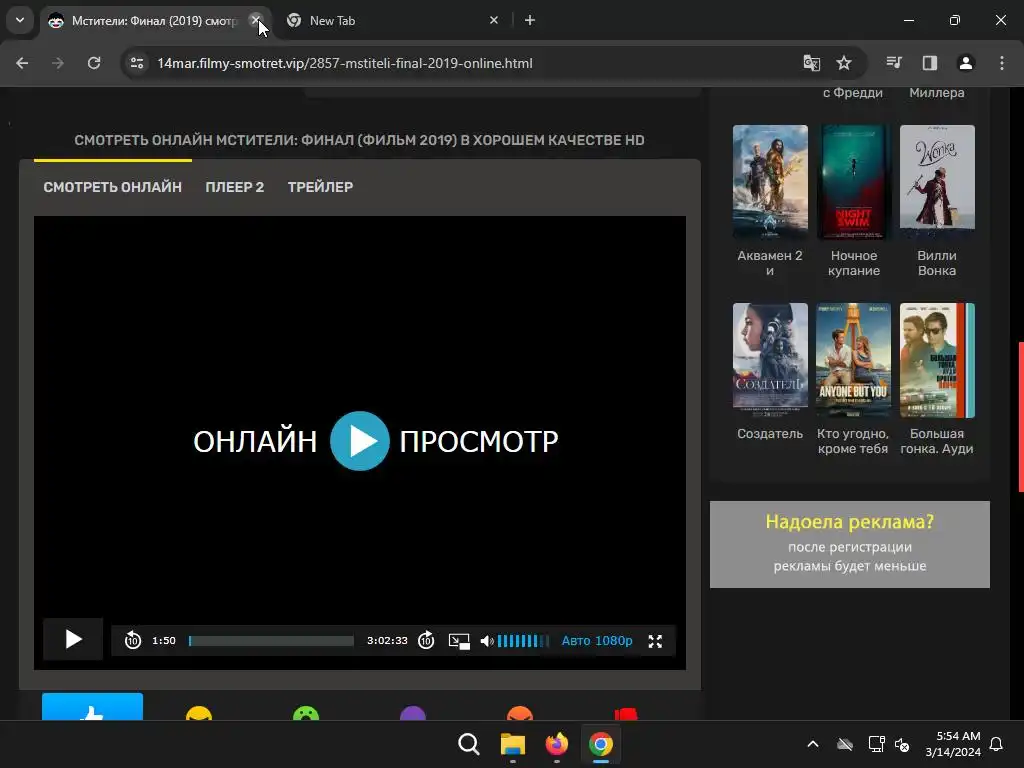Switch to СМОТРЕТЬ ОНЛАЙН tab
This screenshot has height=768, width=1024.
pos(112,187)
